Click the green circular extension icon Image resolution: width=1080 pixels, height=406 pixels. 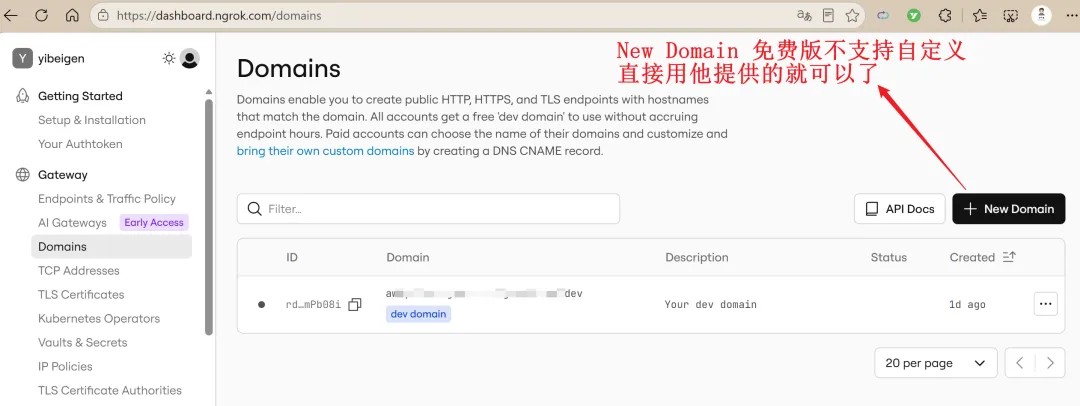pos(913,15)
